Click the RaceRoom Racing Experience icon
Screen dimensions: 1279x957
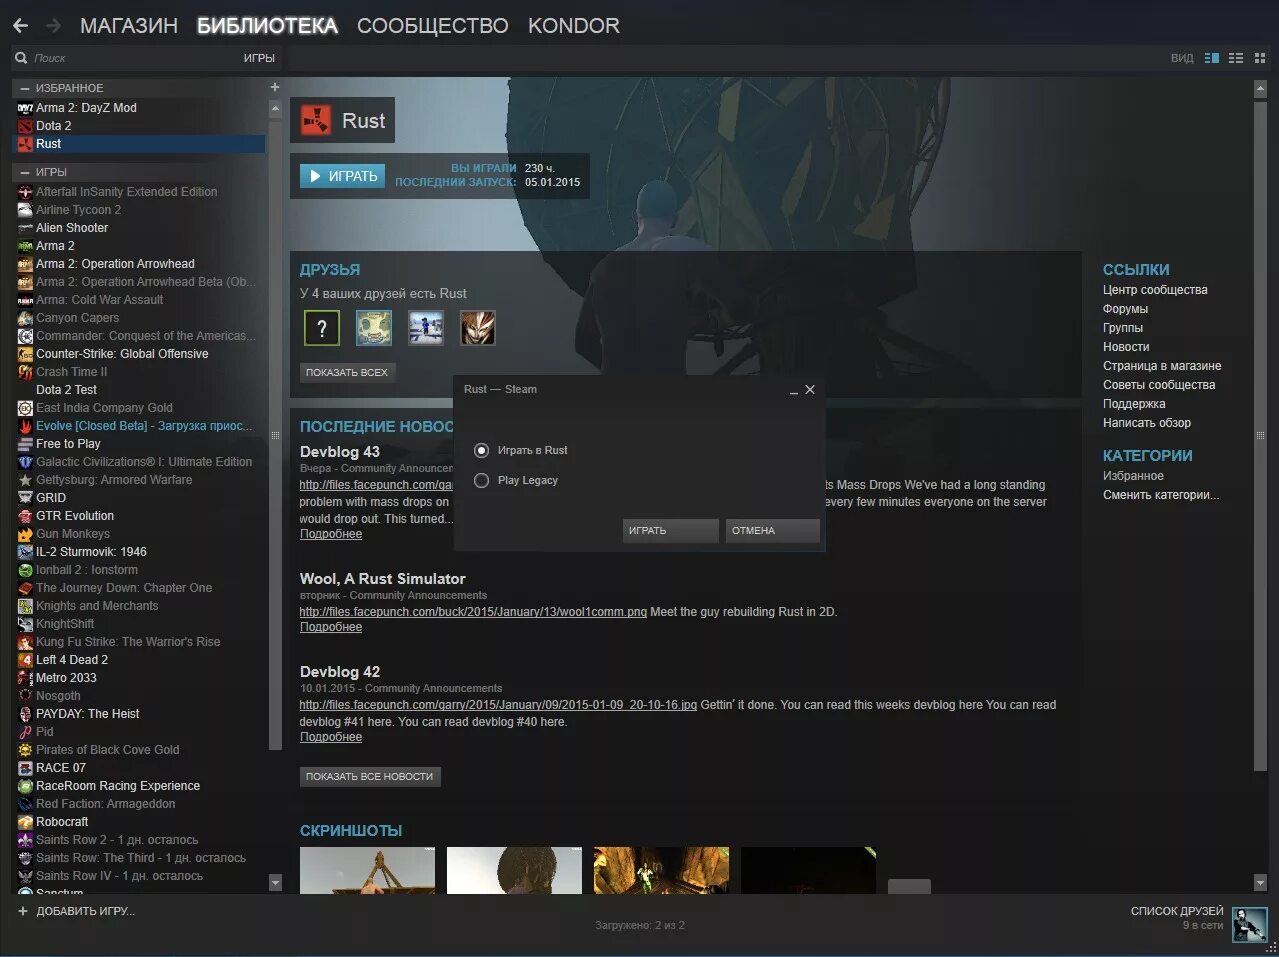25,786
